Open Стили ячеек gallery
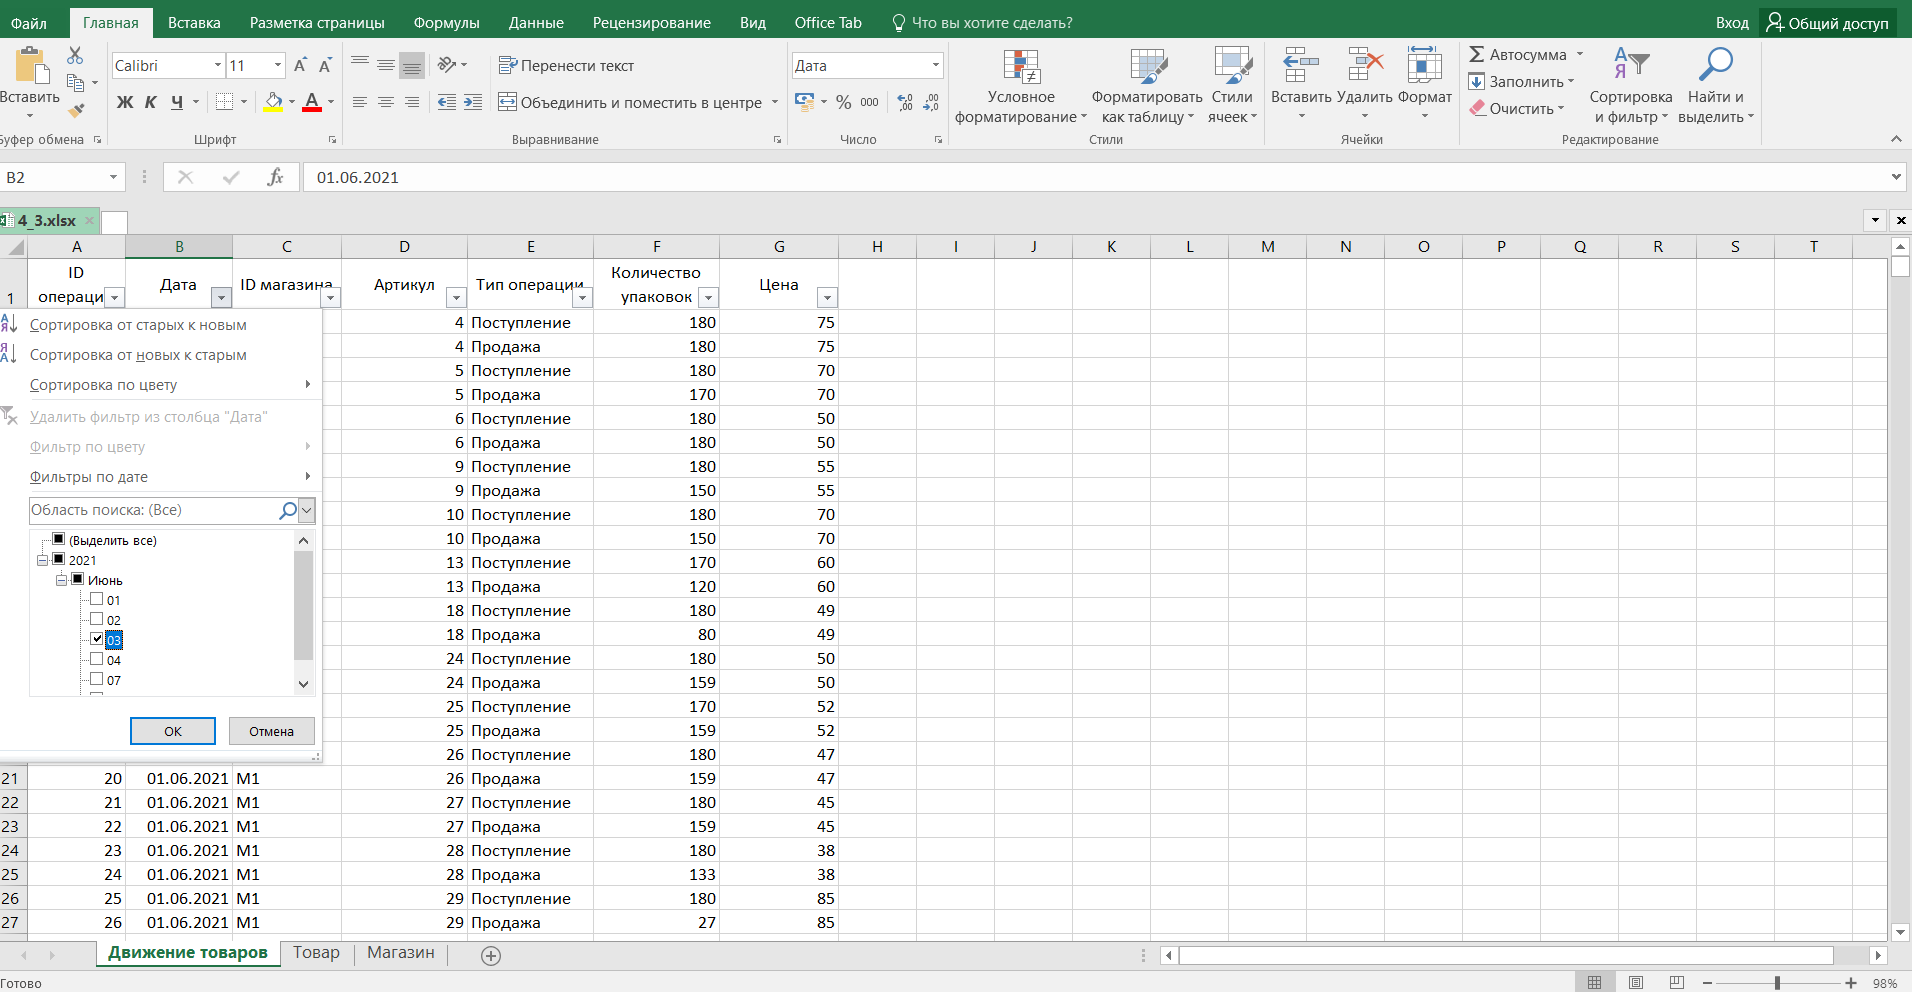 (1232, 87)
